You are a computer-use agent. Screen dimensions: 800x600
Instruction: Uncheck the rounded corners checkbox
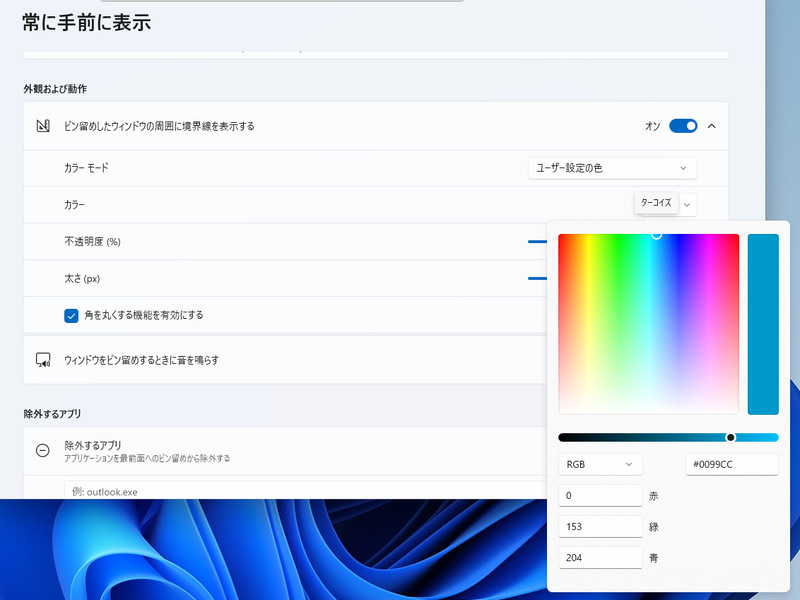click(71, 316)
